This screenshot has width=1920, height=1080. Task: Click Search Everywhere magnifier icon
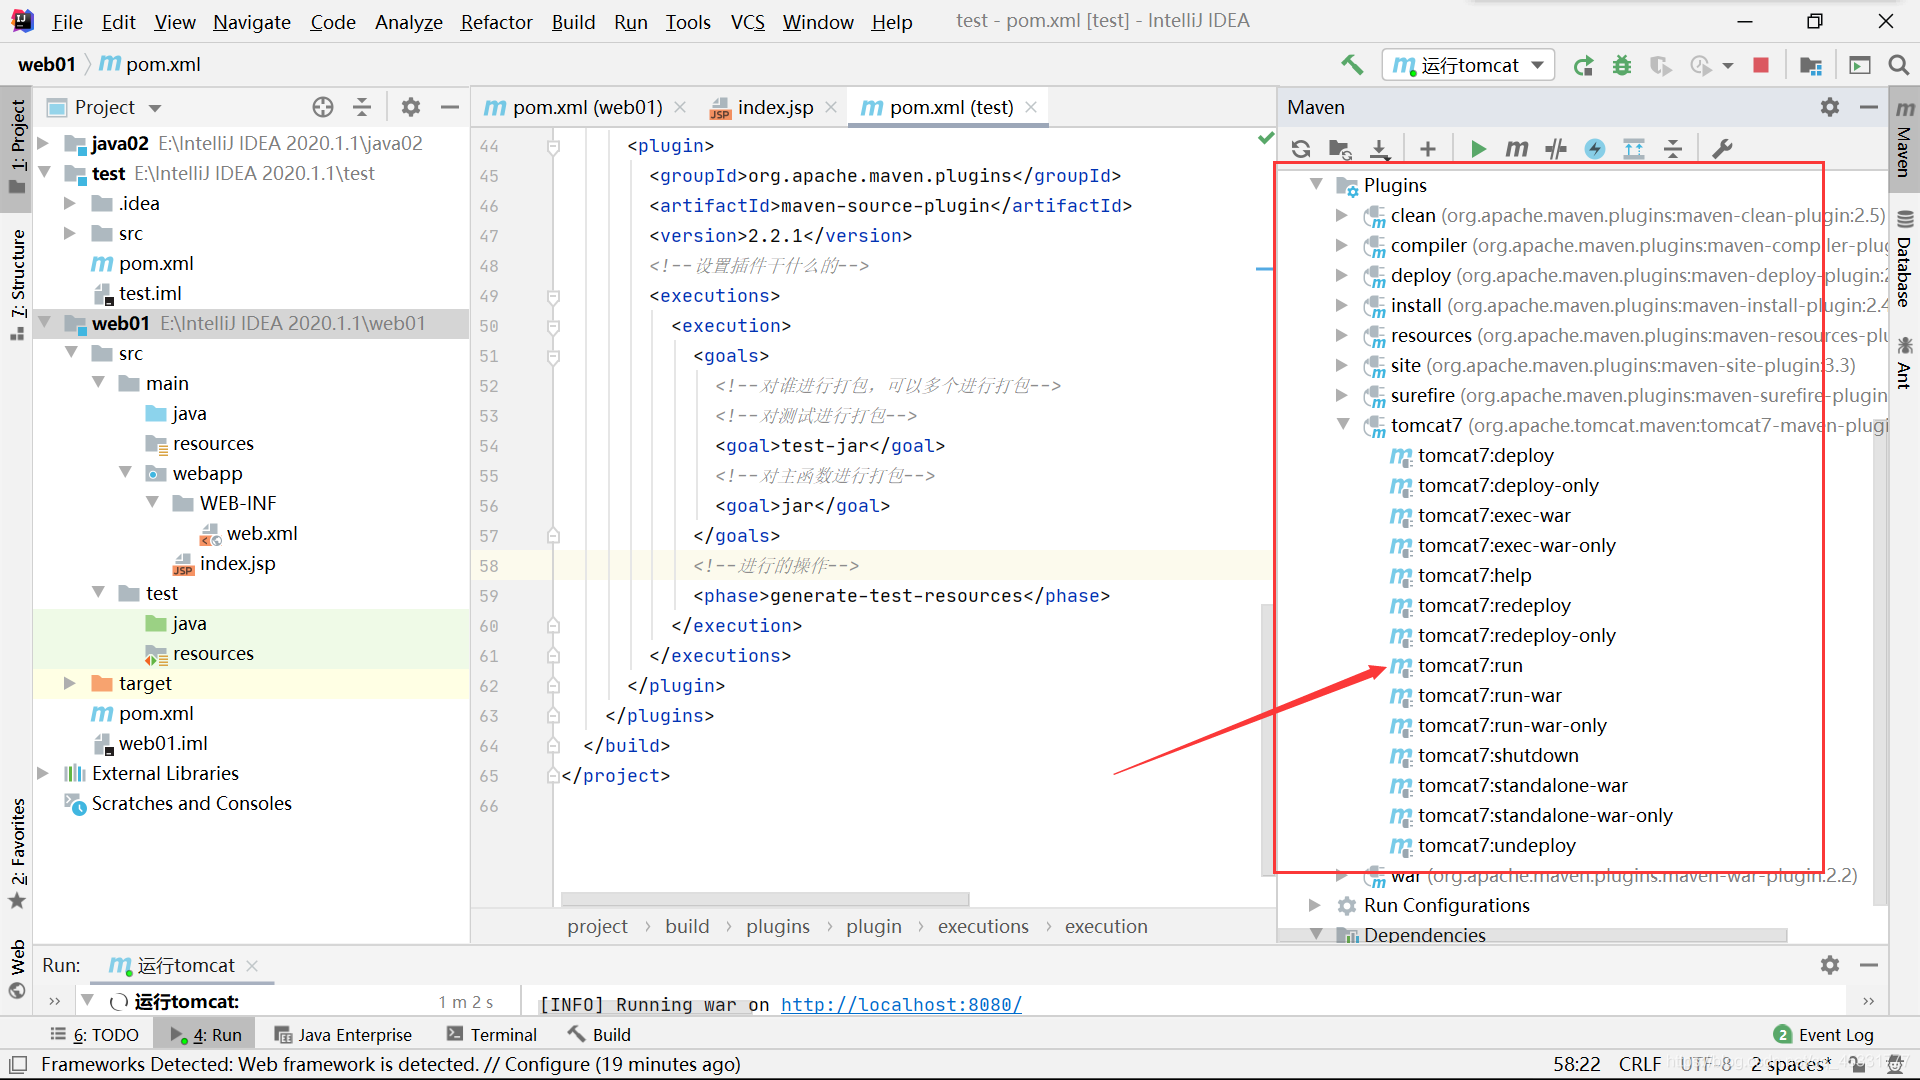click(x=1898, y=65)
